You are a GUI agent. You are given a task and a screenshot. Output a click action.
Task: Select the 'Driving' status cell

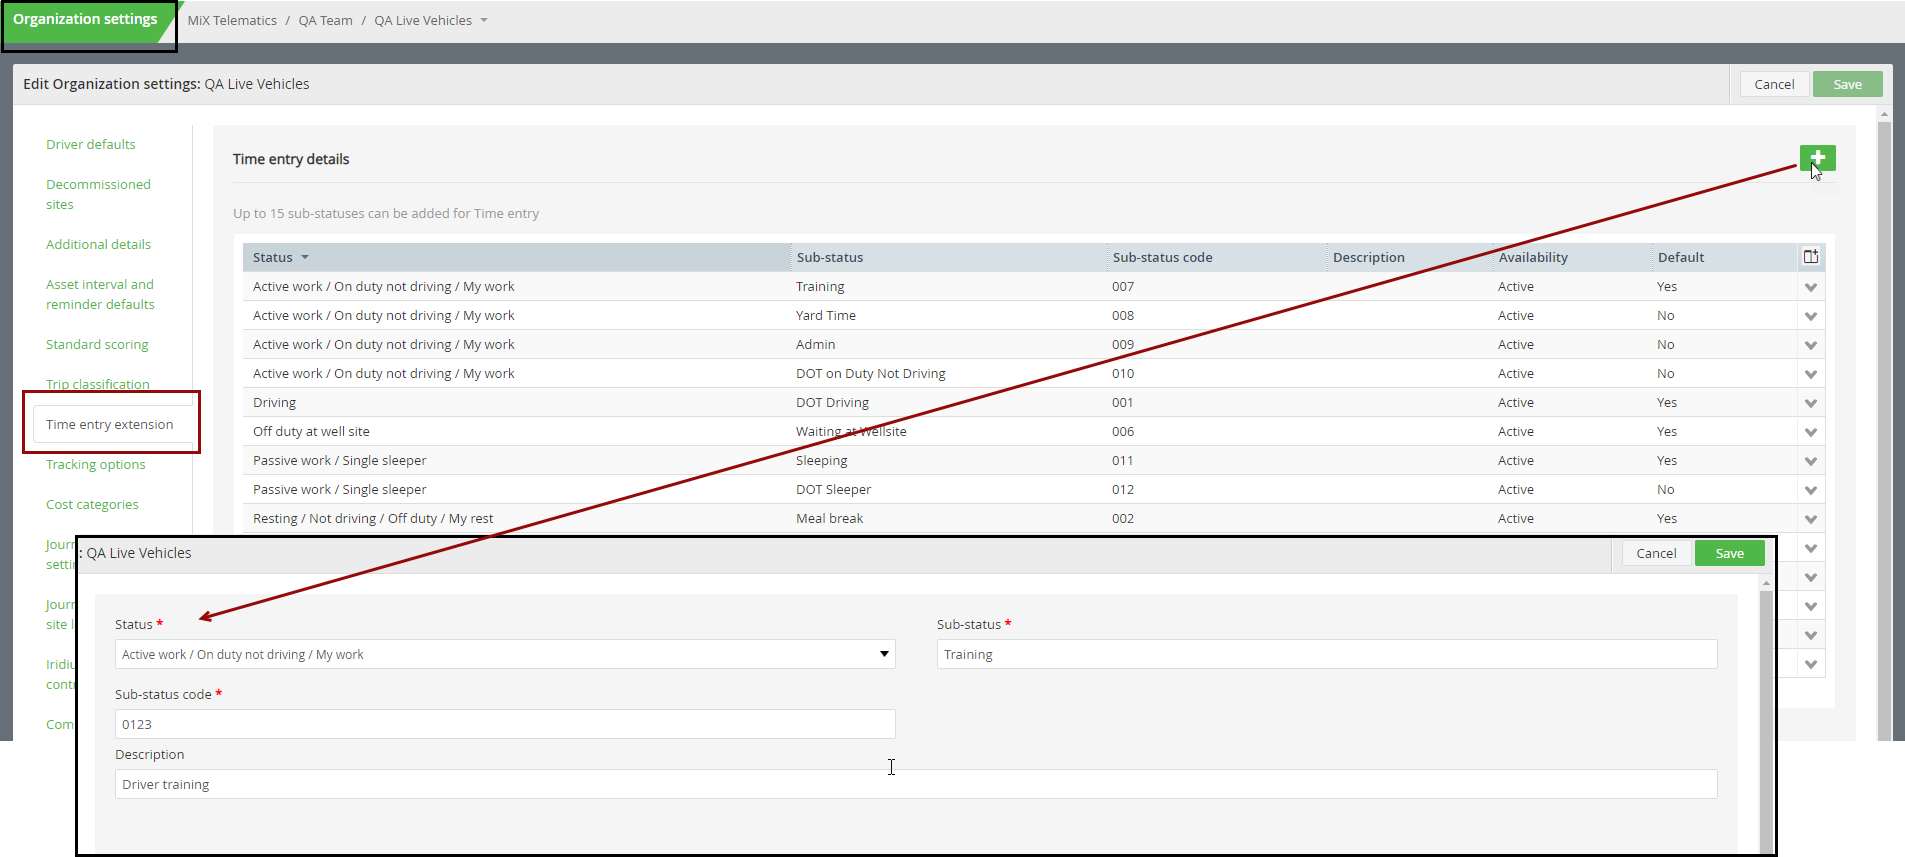274,402
